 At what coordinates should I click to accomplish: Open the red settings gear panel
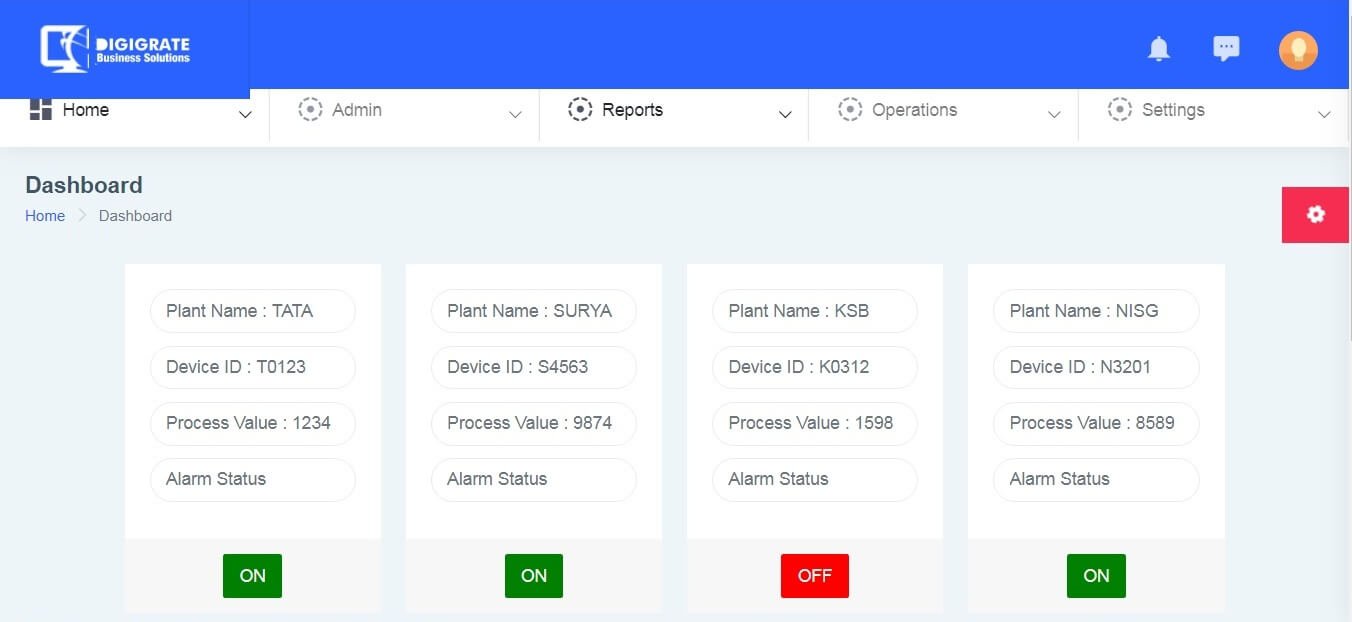pos(1315,214)
